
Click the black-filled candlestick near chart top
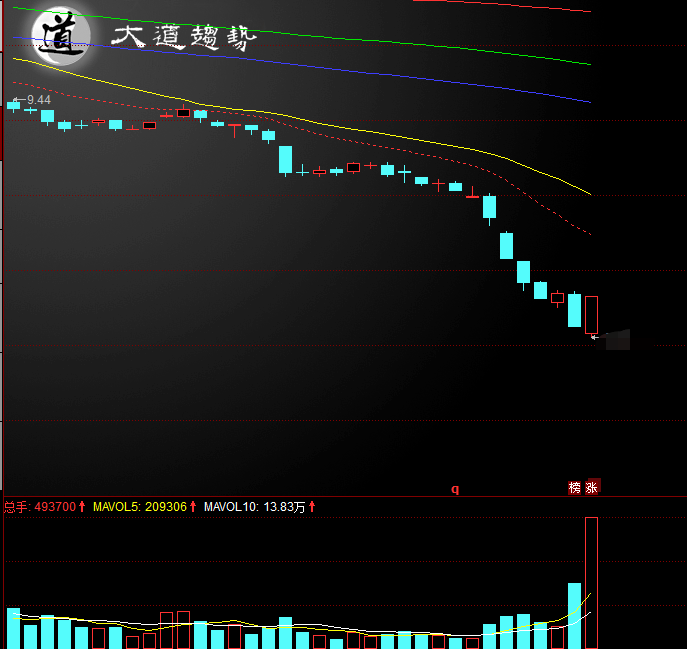coord(183,113)
